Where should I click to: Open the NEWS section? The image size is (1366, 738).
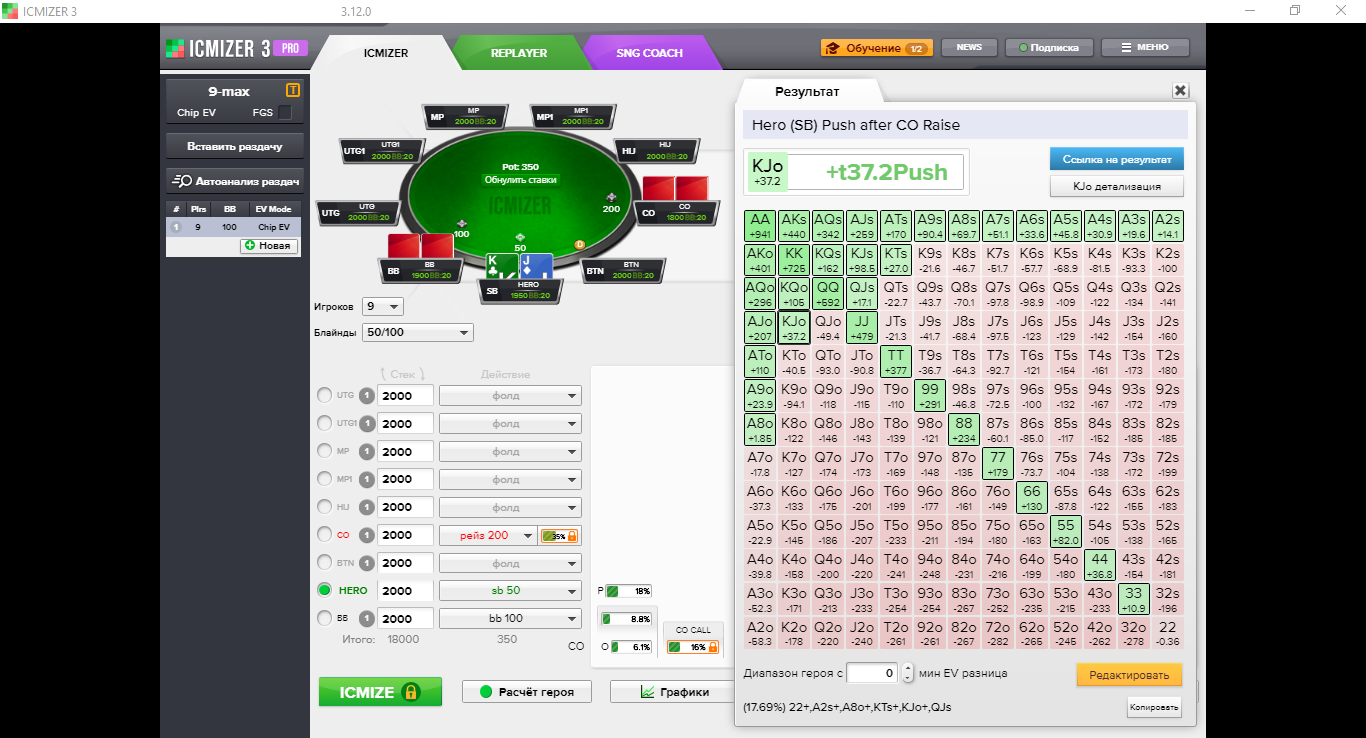[969, 47]
